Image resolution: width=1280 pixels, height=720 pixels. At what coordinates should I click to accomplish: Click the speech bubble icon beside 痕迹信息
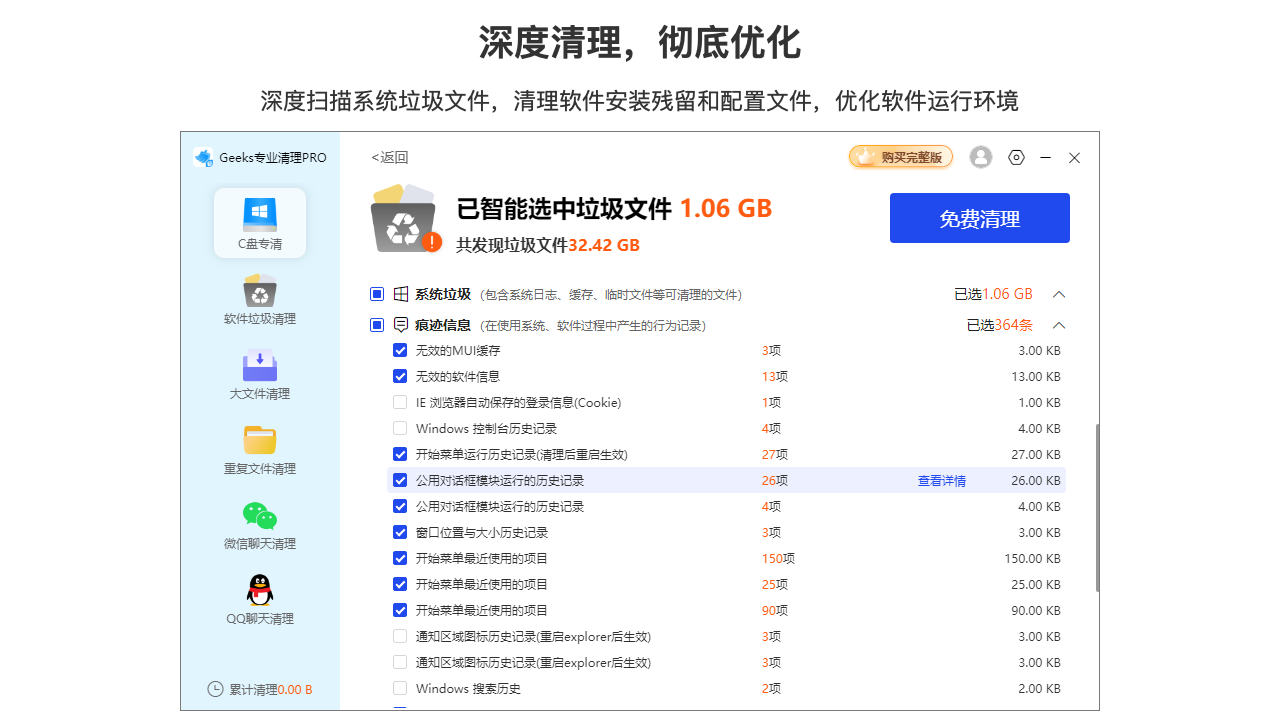(x=399, y=324)
